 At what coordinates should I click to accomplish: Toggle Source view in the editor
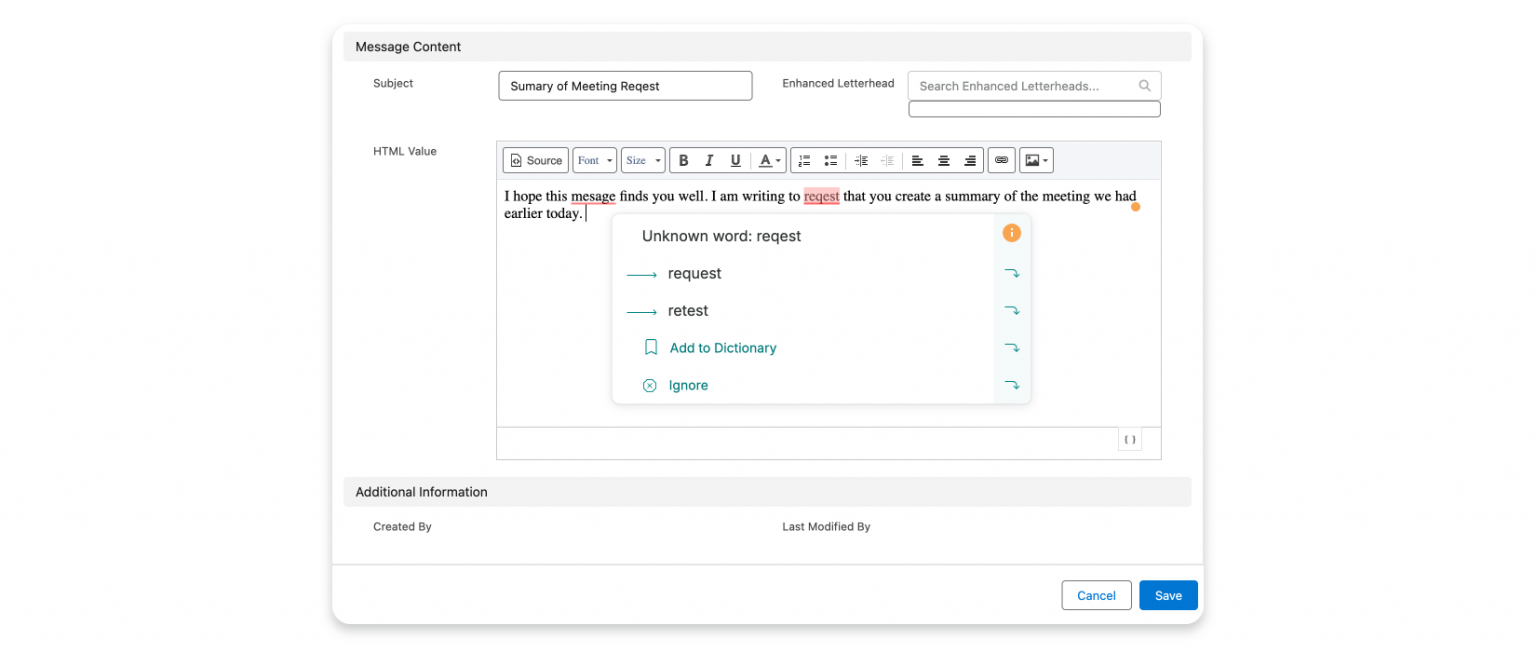click(535, 160)
